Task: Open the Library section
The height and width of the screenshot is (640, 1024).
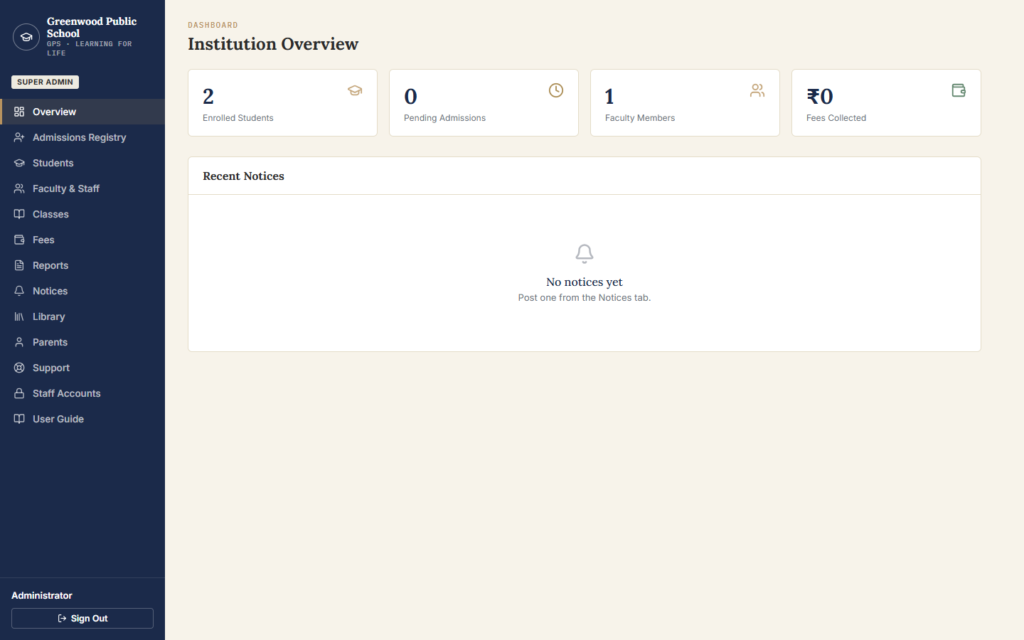Action: point(82,316)
